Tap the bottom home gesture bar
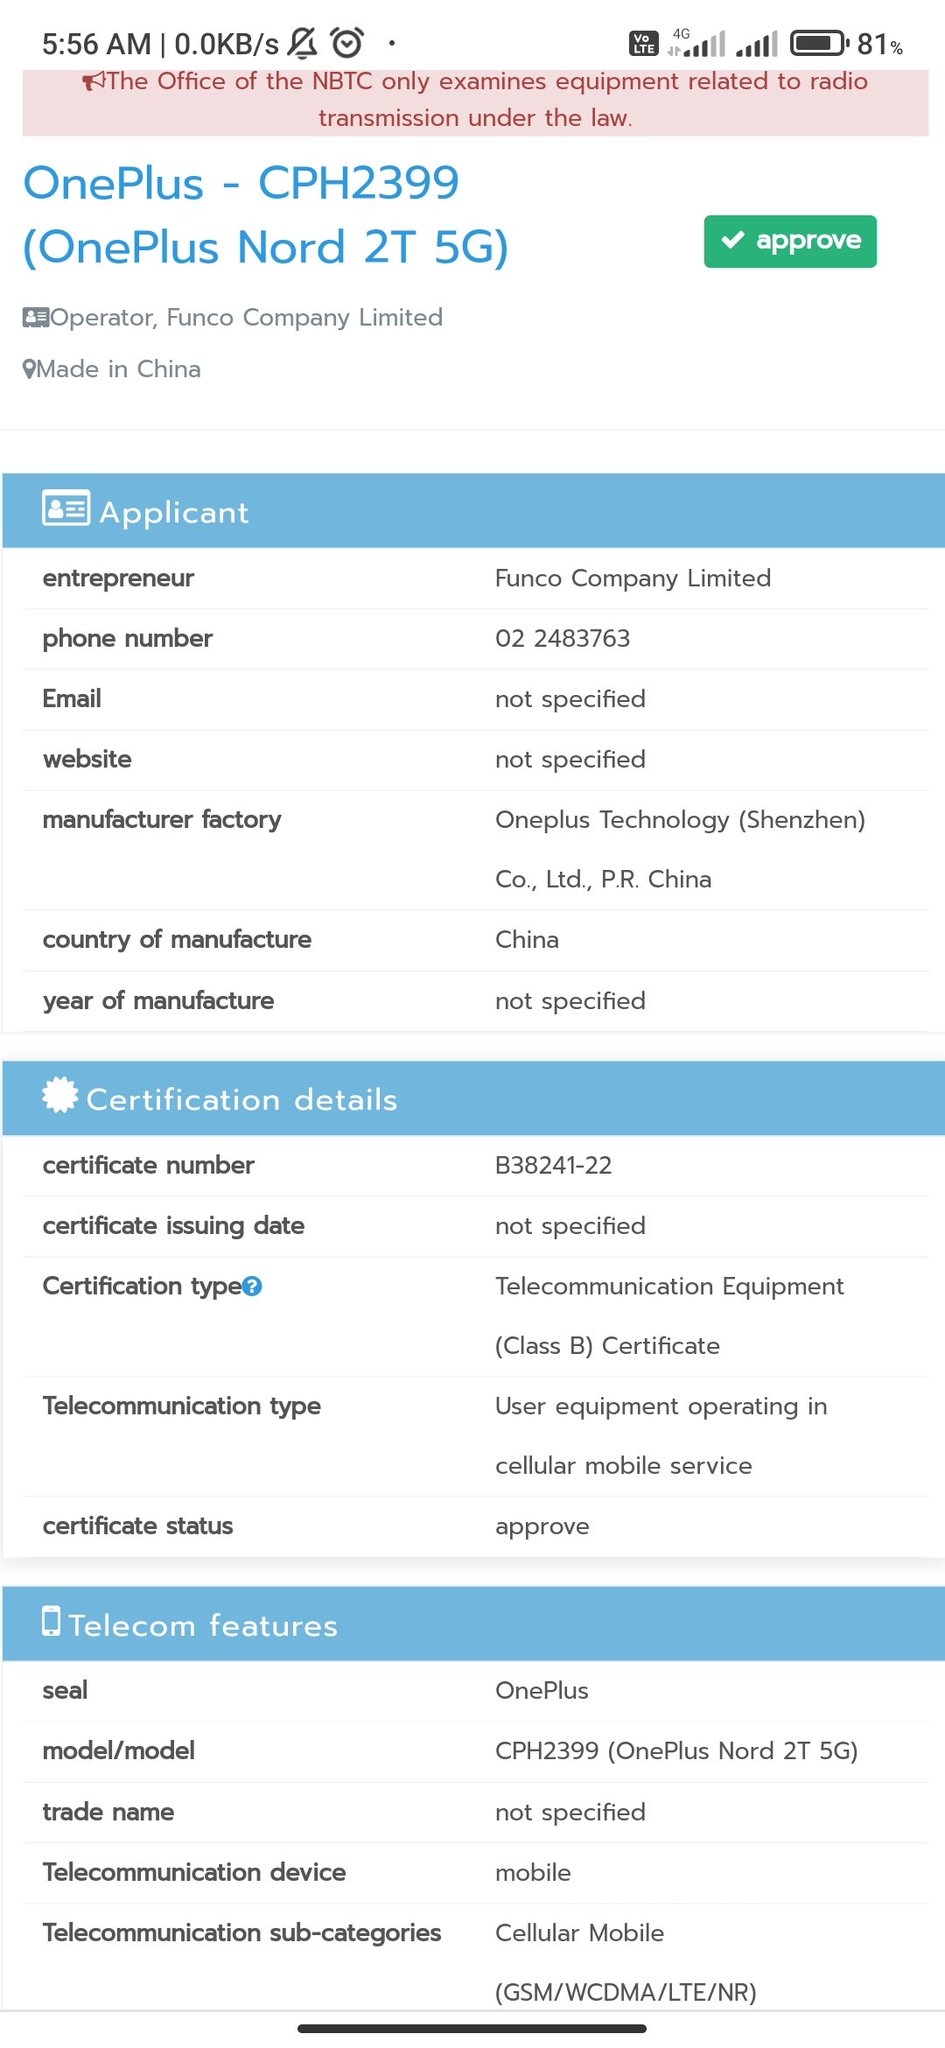Viewport: 945px width, 2048px height. tap(472, 2029)
